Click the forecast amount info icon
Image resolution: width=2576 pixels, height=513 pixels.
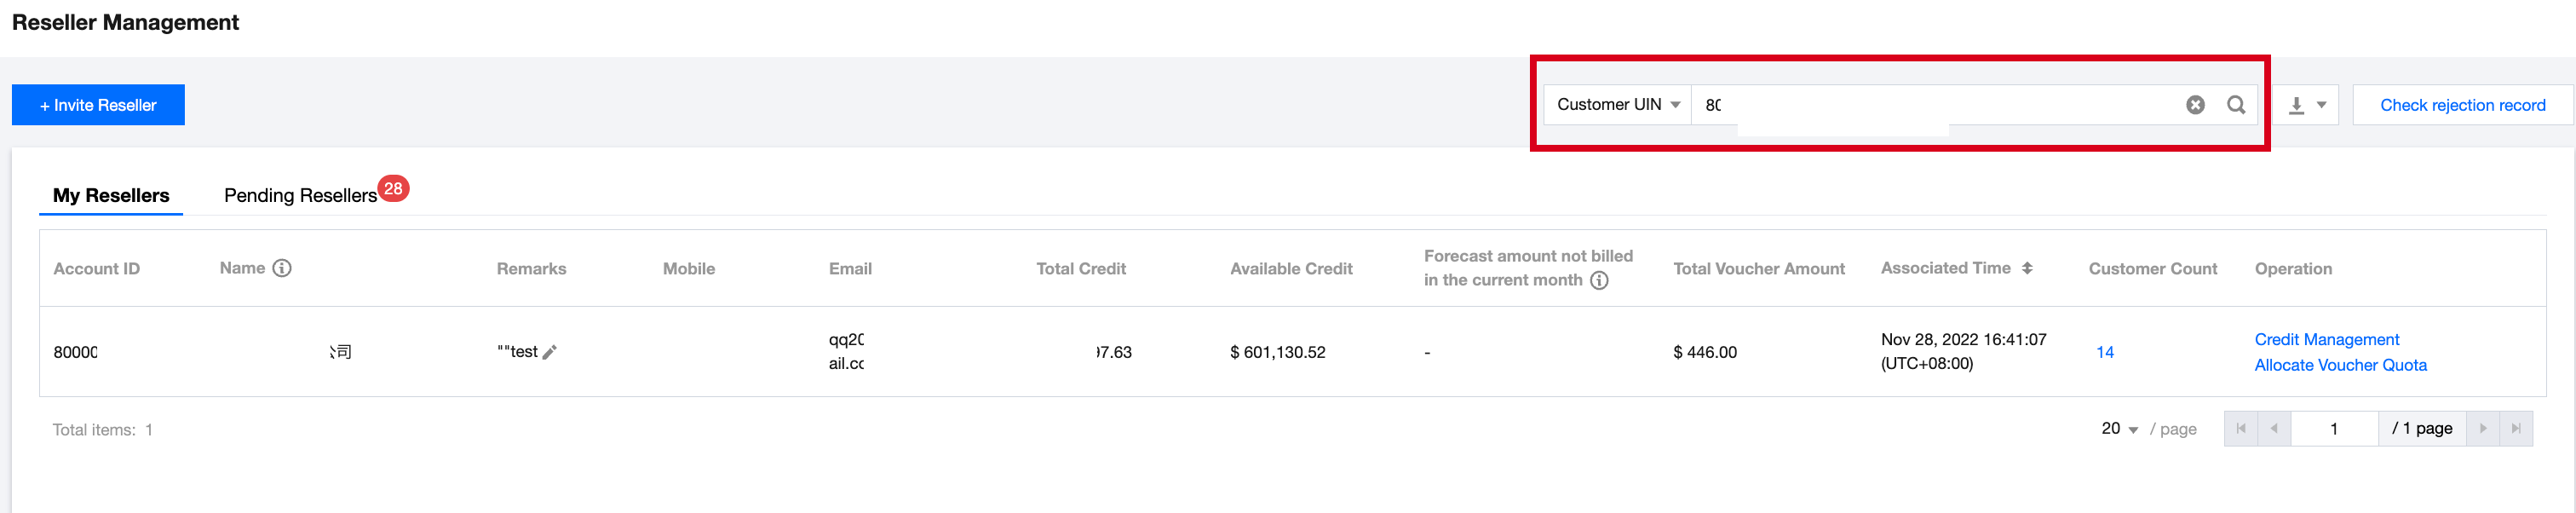(1600, 280)
